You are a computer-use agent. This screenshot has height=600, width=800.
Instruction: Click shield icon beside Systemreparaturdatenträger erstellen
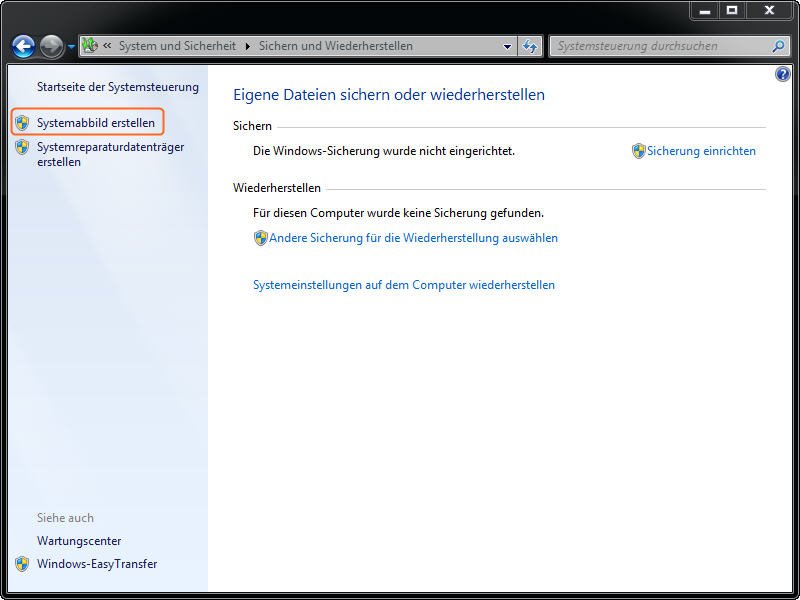click(22, 147)
